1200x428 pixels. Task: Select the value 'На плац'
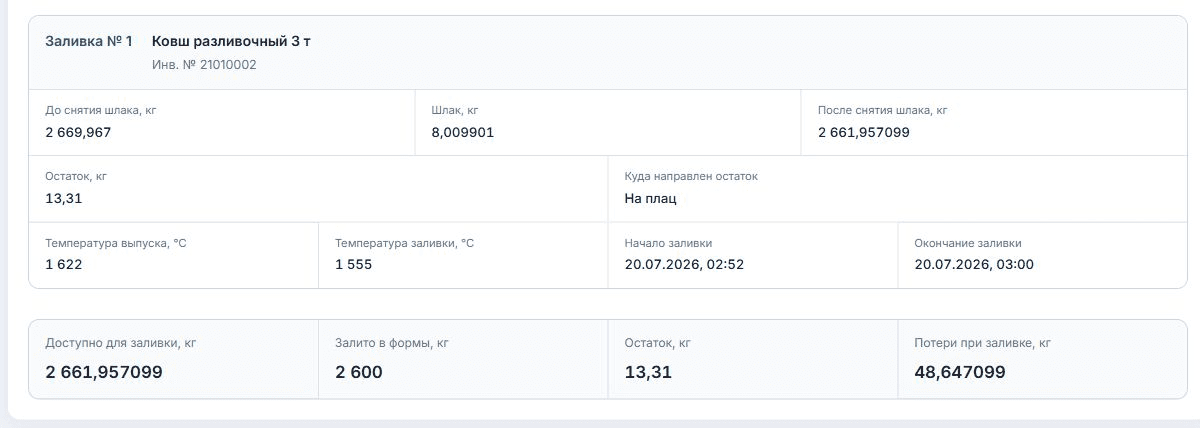coord(650,198)
